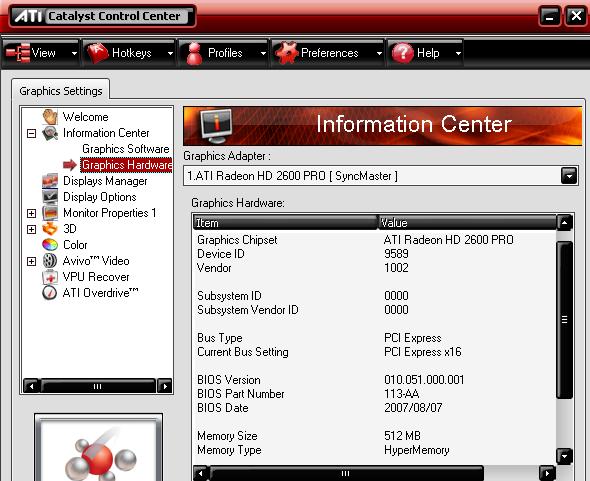The width and height of the screenshot is (590, 481).
Task: Expand the 3D tree node
Action: tap(32, 229)
